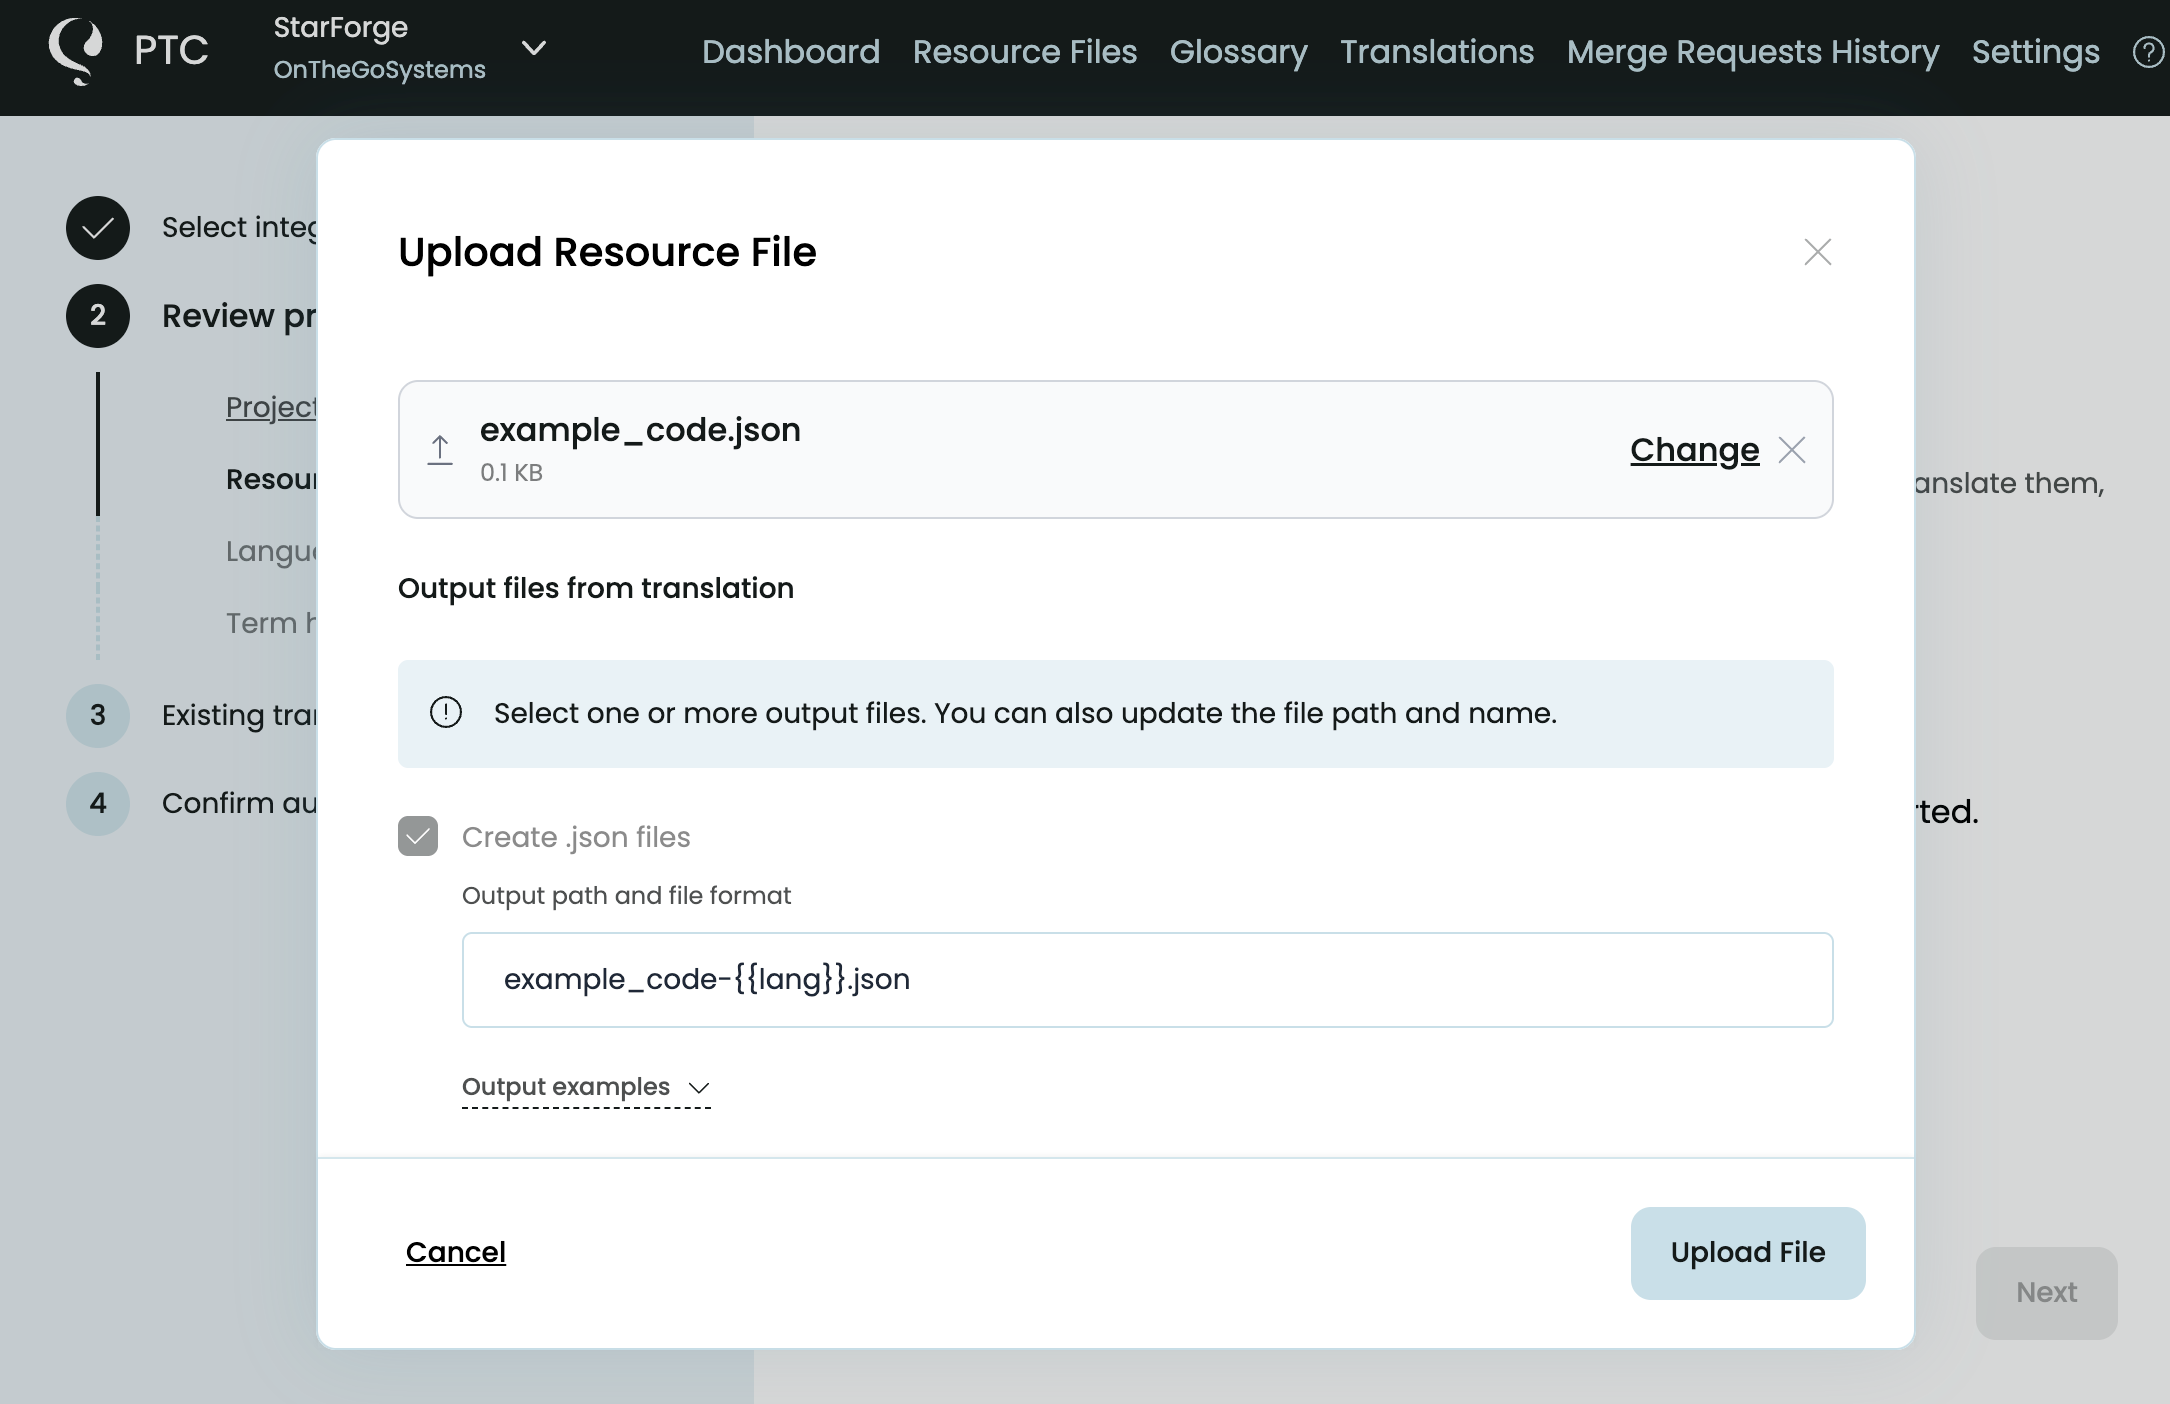Click the completed step checkmark circle

click(x=98, y=228)
